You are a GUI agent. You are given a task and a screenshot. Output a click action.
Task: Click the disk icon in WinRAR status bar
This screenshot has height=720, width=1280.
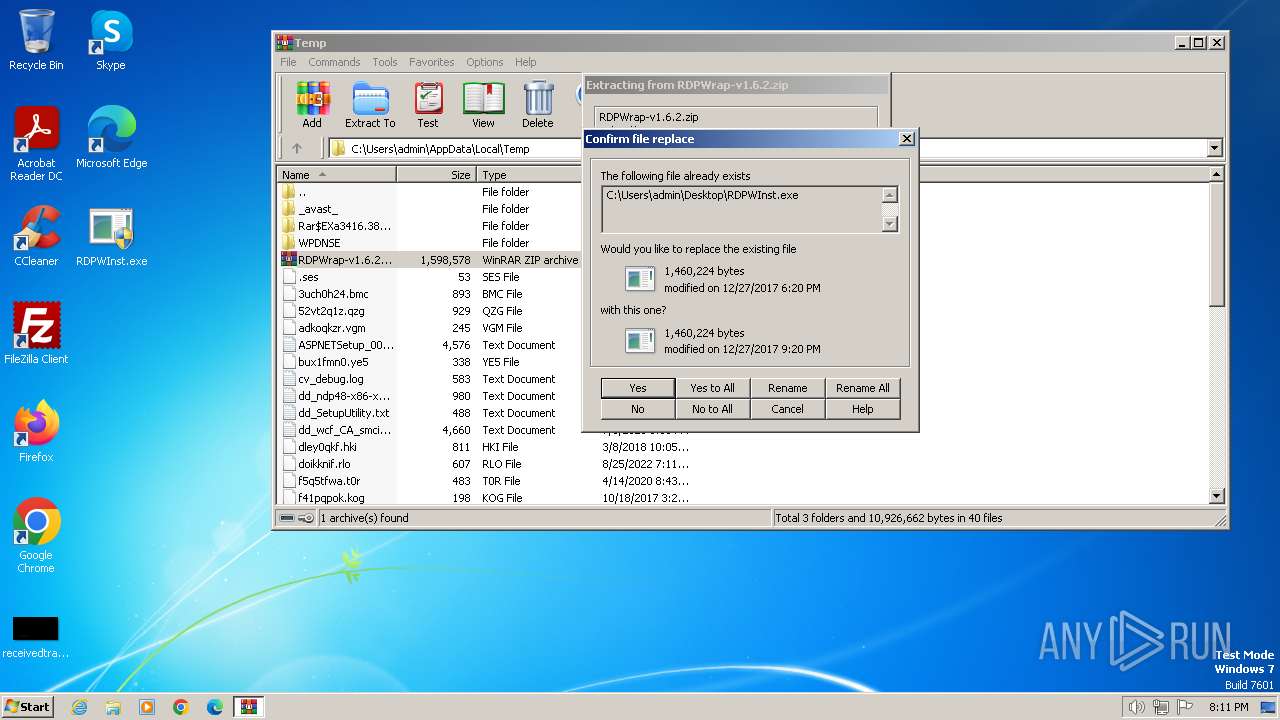pos(287,518)
